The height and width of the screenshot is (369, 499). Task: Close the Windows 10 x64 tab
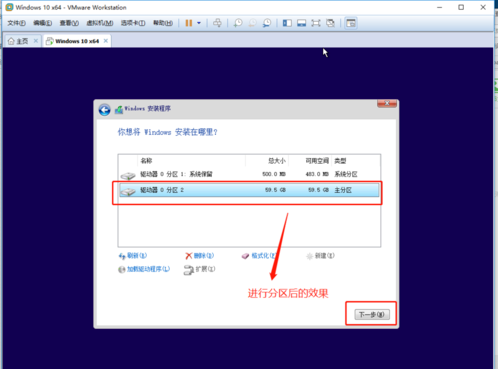[x=106, y=41]
